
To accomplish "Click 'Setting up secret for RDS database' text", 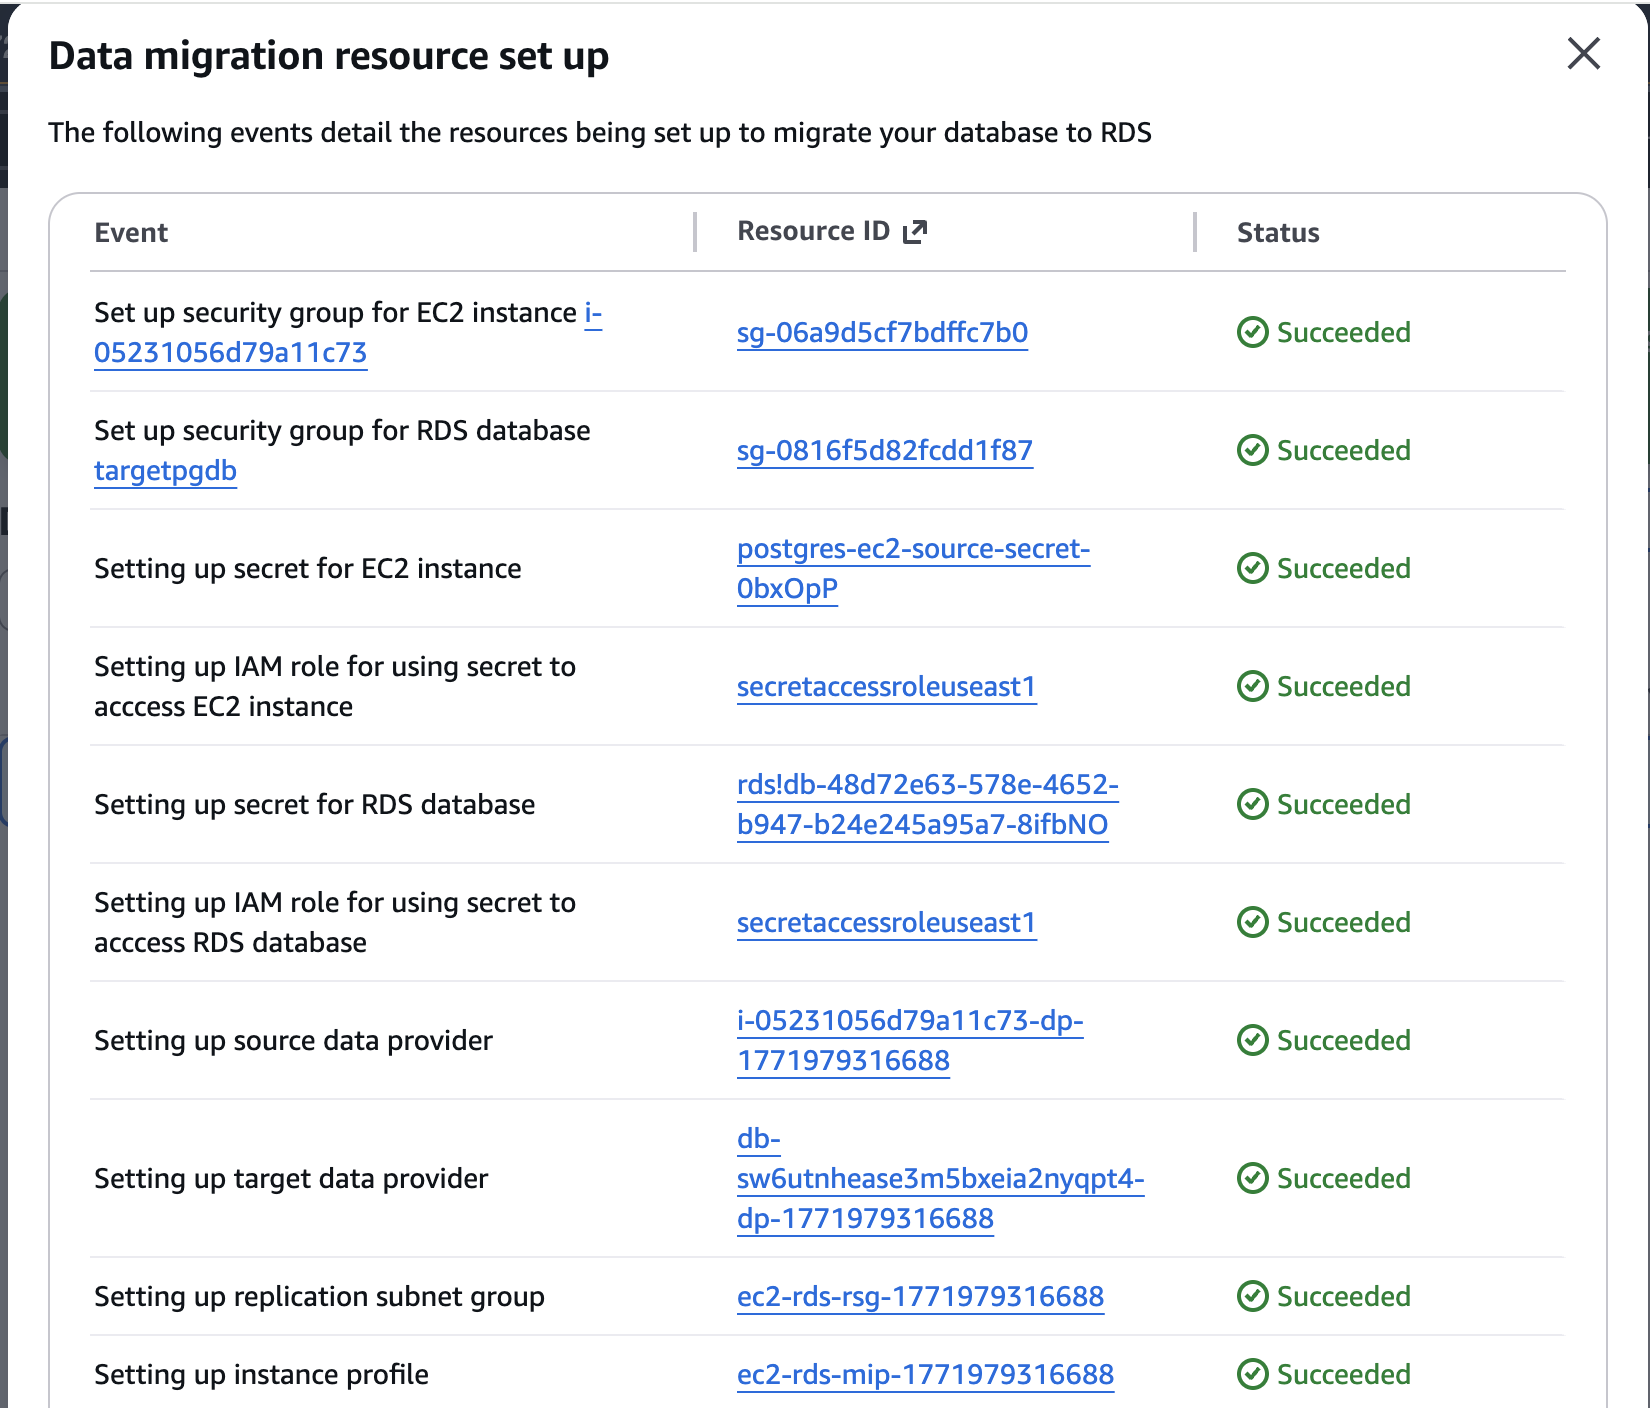I will tap(315, 805).
